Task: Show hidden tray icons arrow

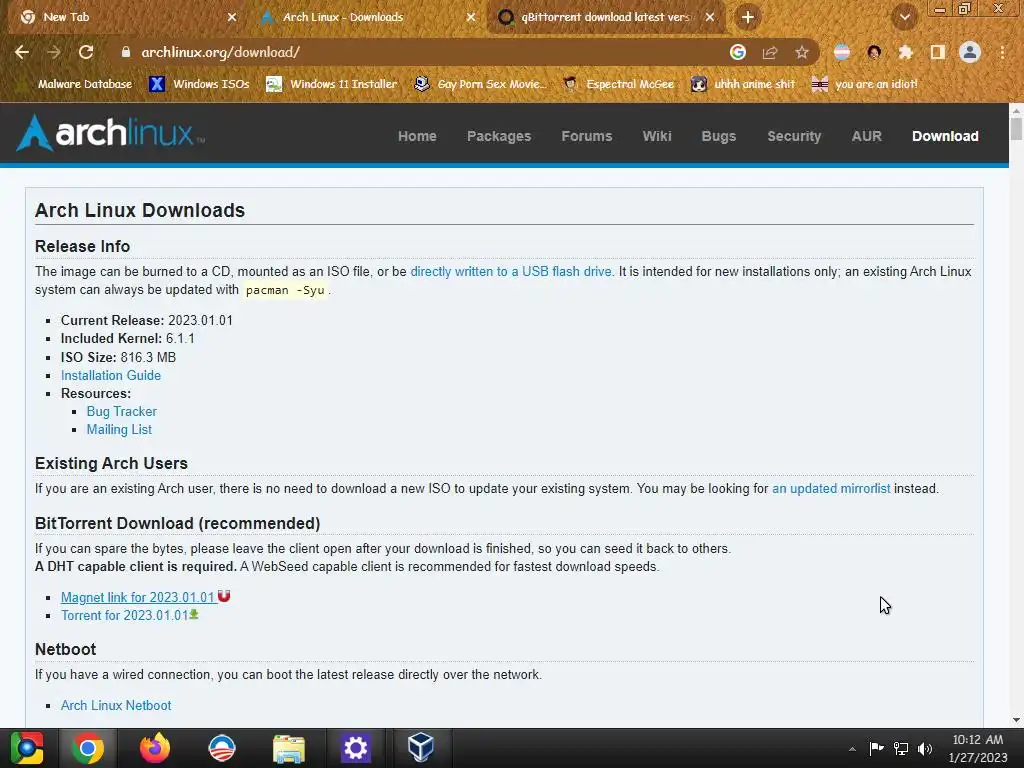Action: [x=852, y=749]
